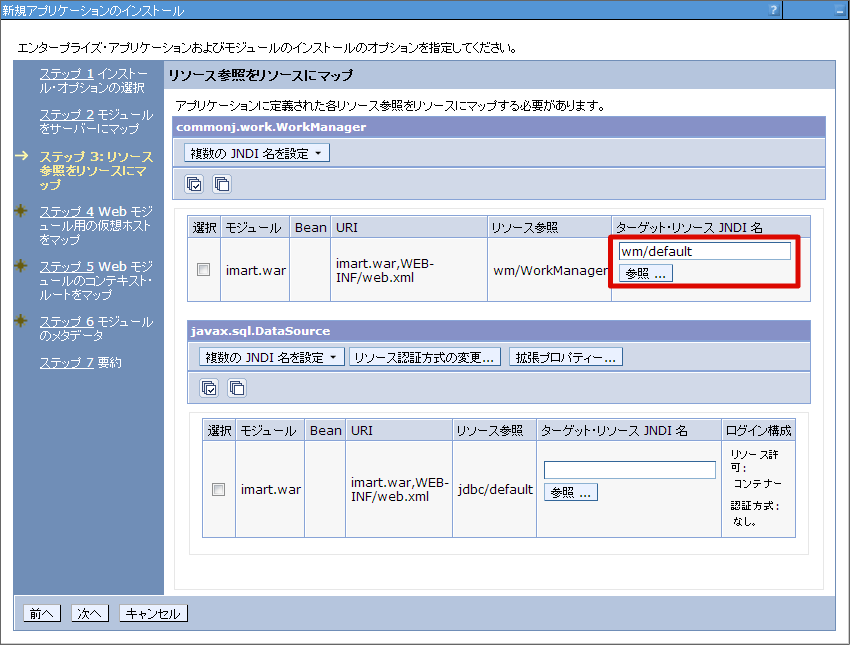Image resolution: width=850 pixels, height=645 pixels.
Task: Open 複数の JNDI 名を設定 dropdown under WorkManager
Action: 256,153
